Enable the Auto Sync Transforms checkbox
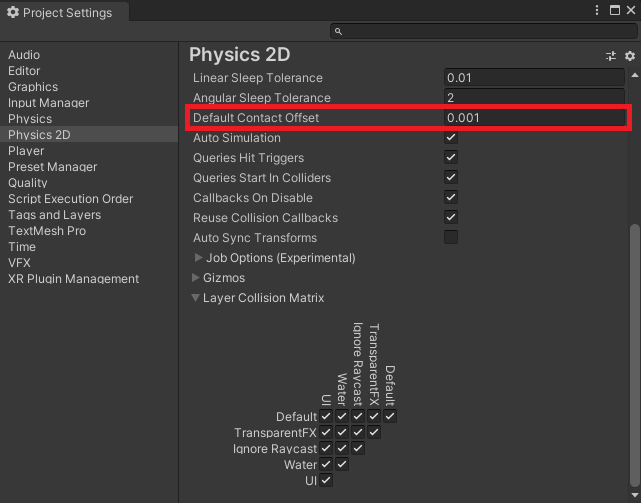This screenshot has height=503, width=641. pyautogui.click(x=451, y=238)
